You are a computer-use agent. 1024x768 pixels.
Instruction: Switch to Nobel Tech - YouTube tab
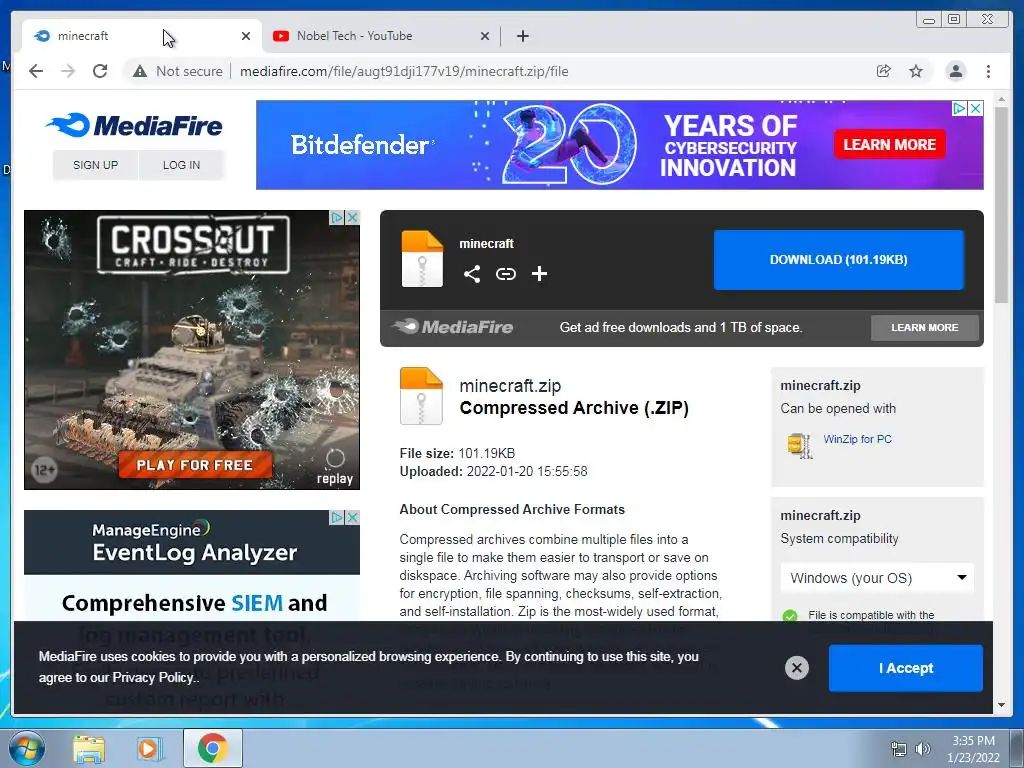381,36
